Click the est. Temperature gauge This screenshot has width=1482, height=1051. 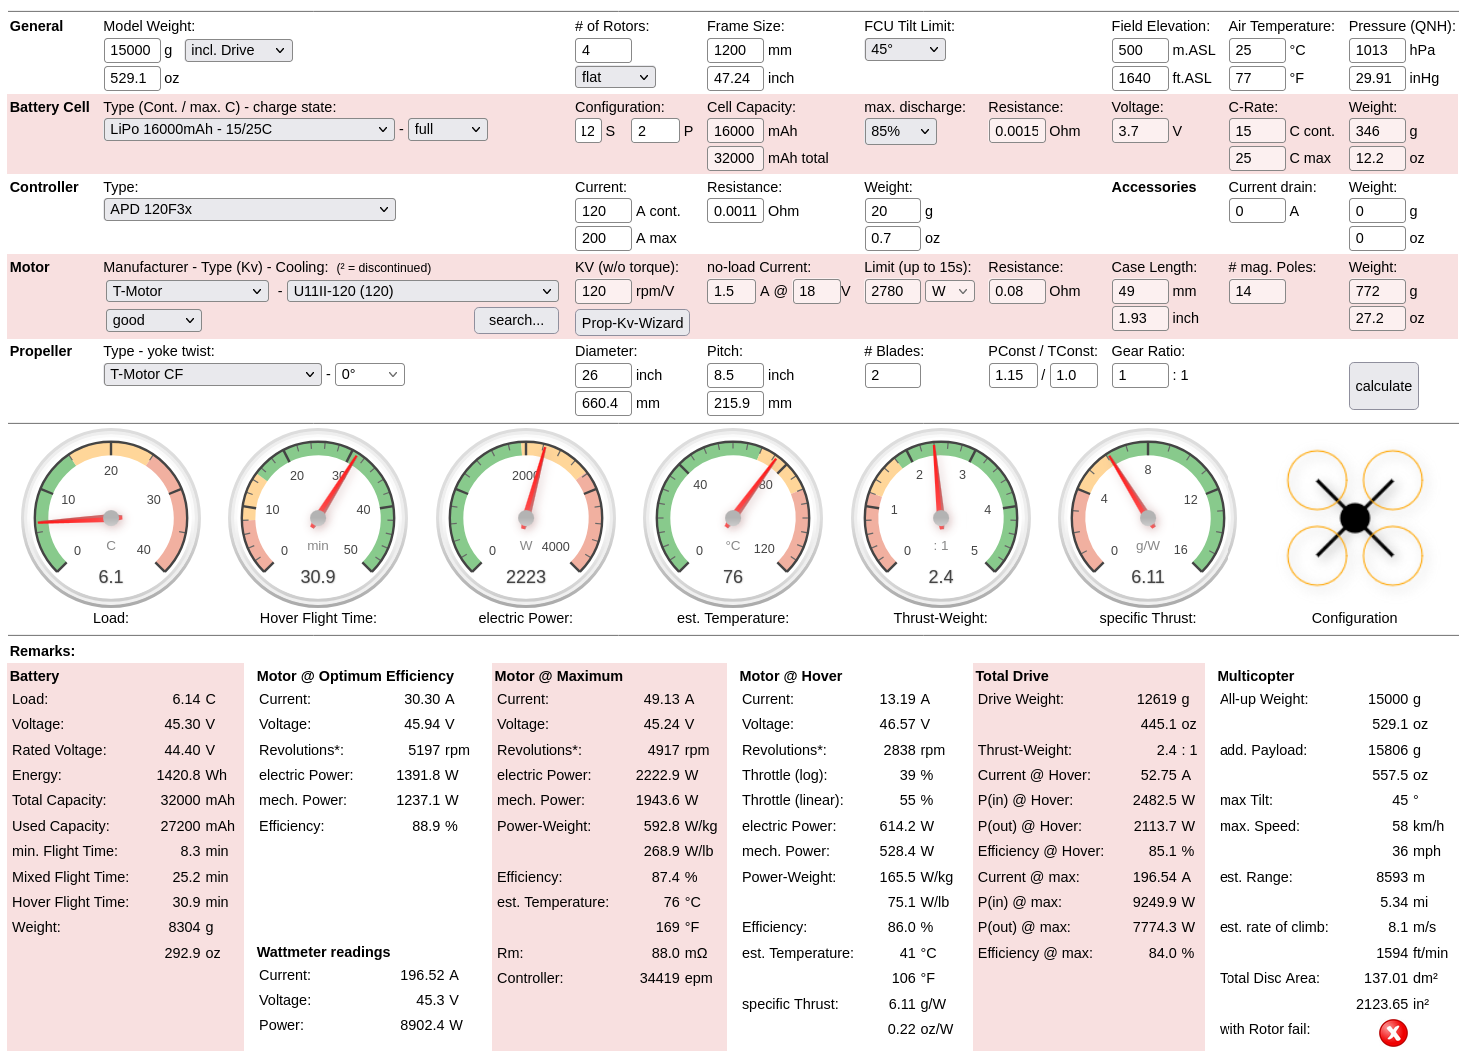733,518
